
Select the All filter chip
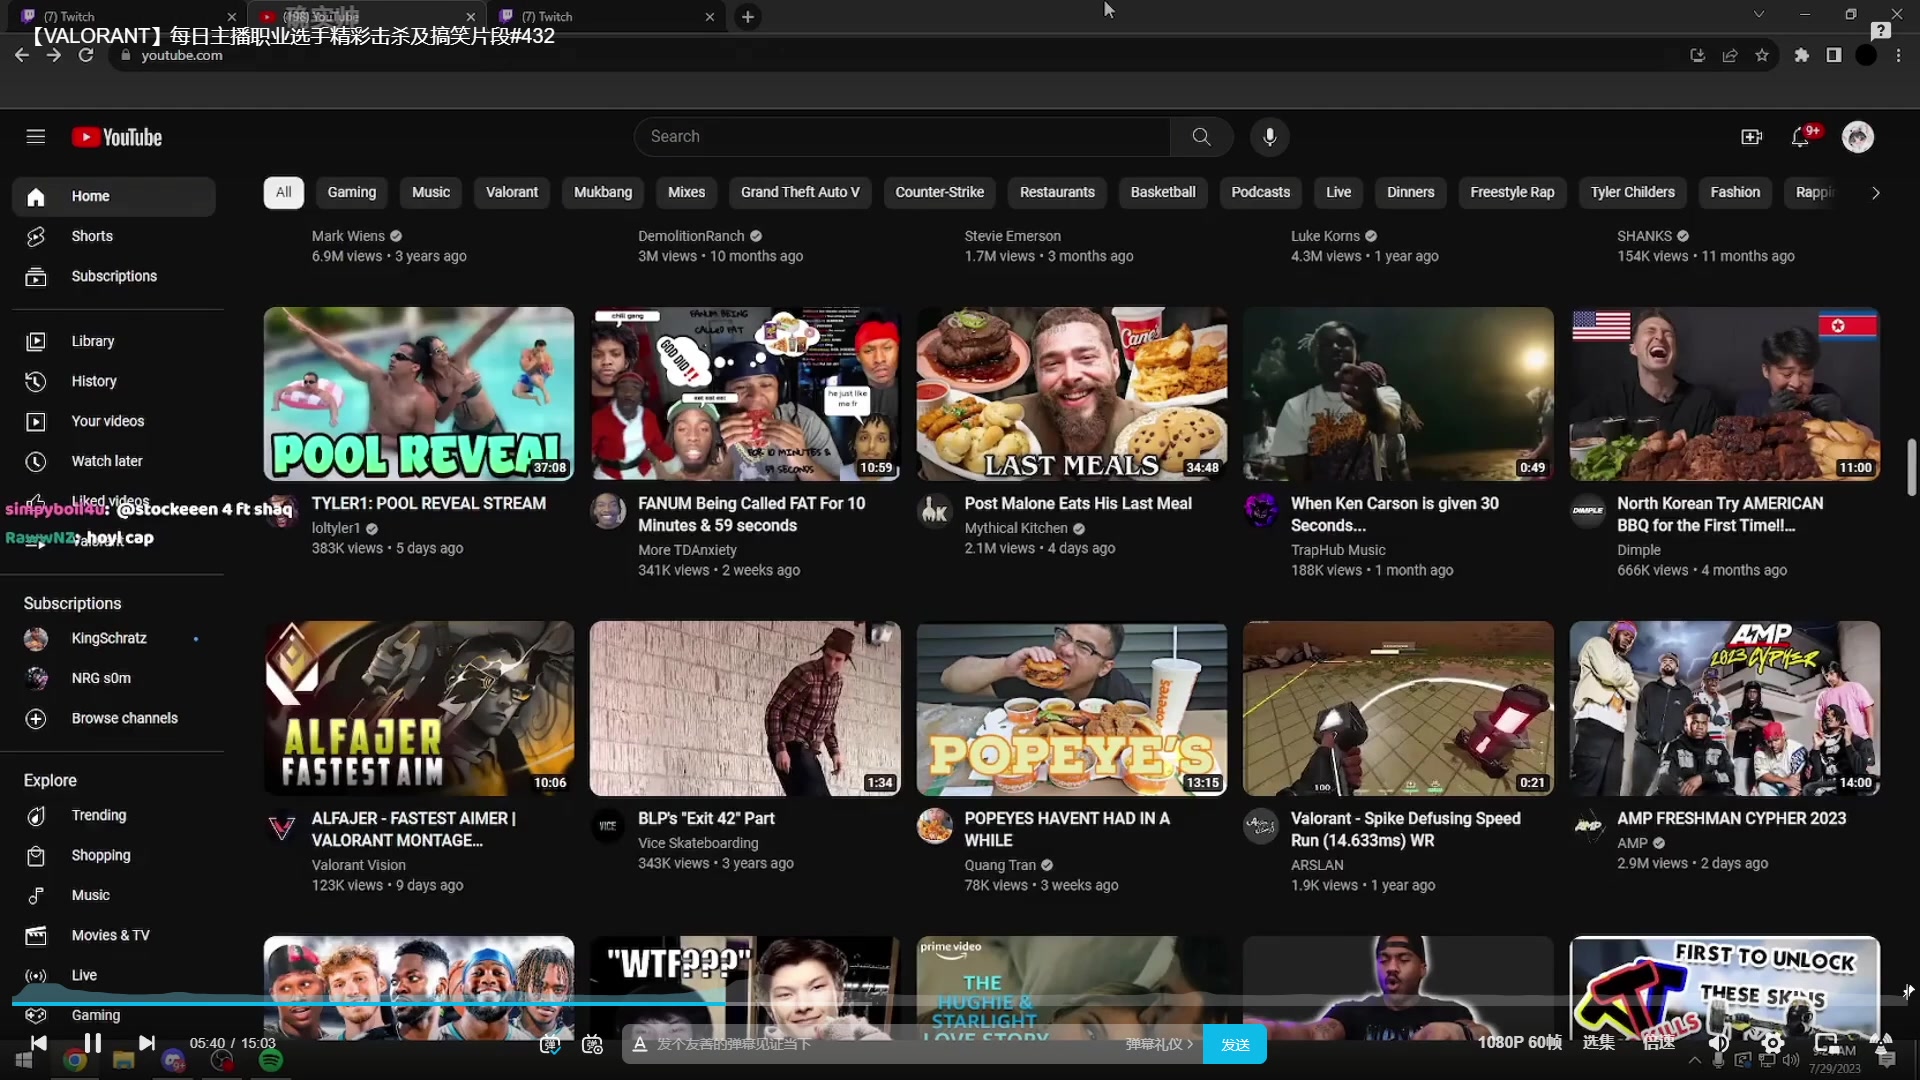tap(283, 192)
